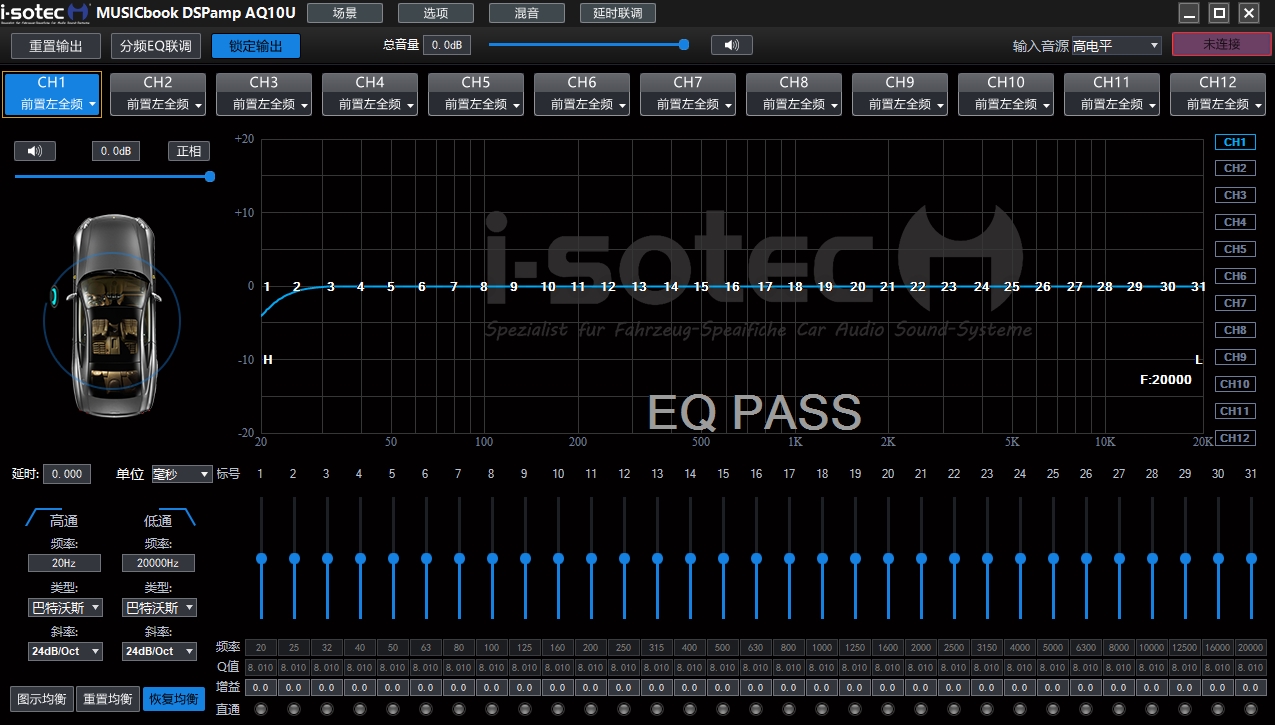
Task: Toggle the 直通 bypass for the 20 Hz band
Action: point(260,709)
